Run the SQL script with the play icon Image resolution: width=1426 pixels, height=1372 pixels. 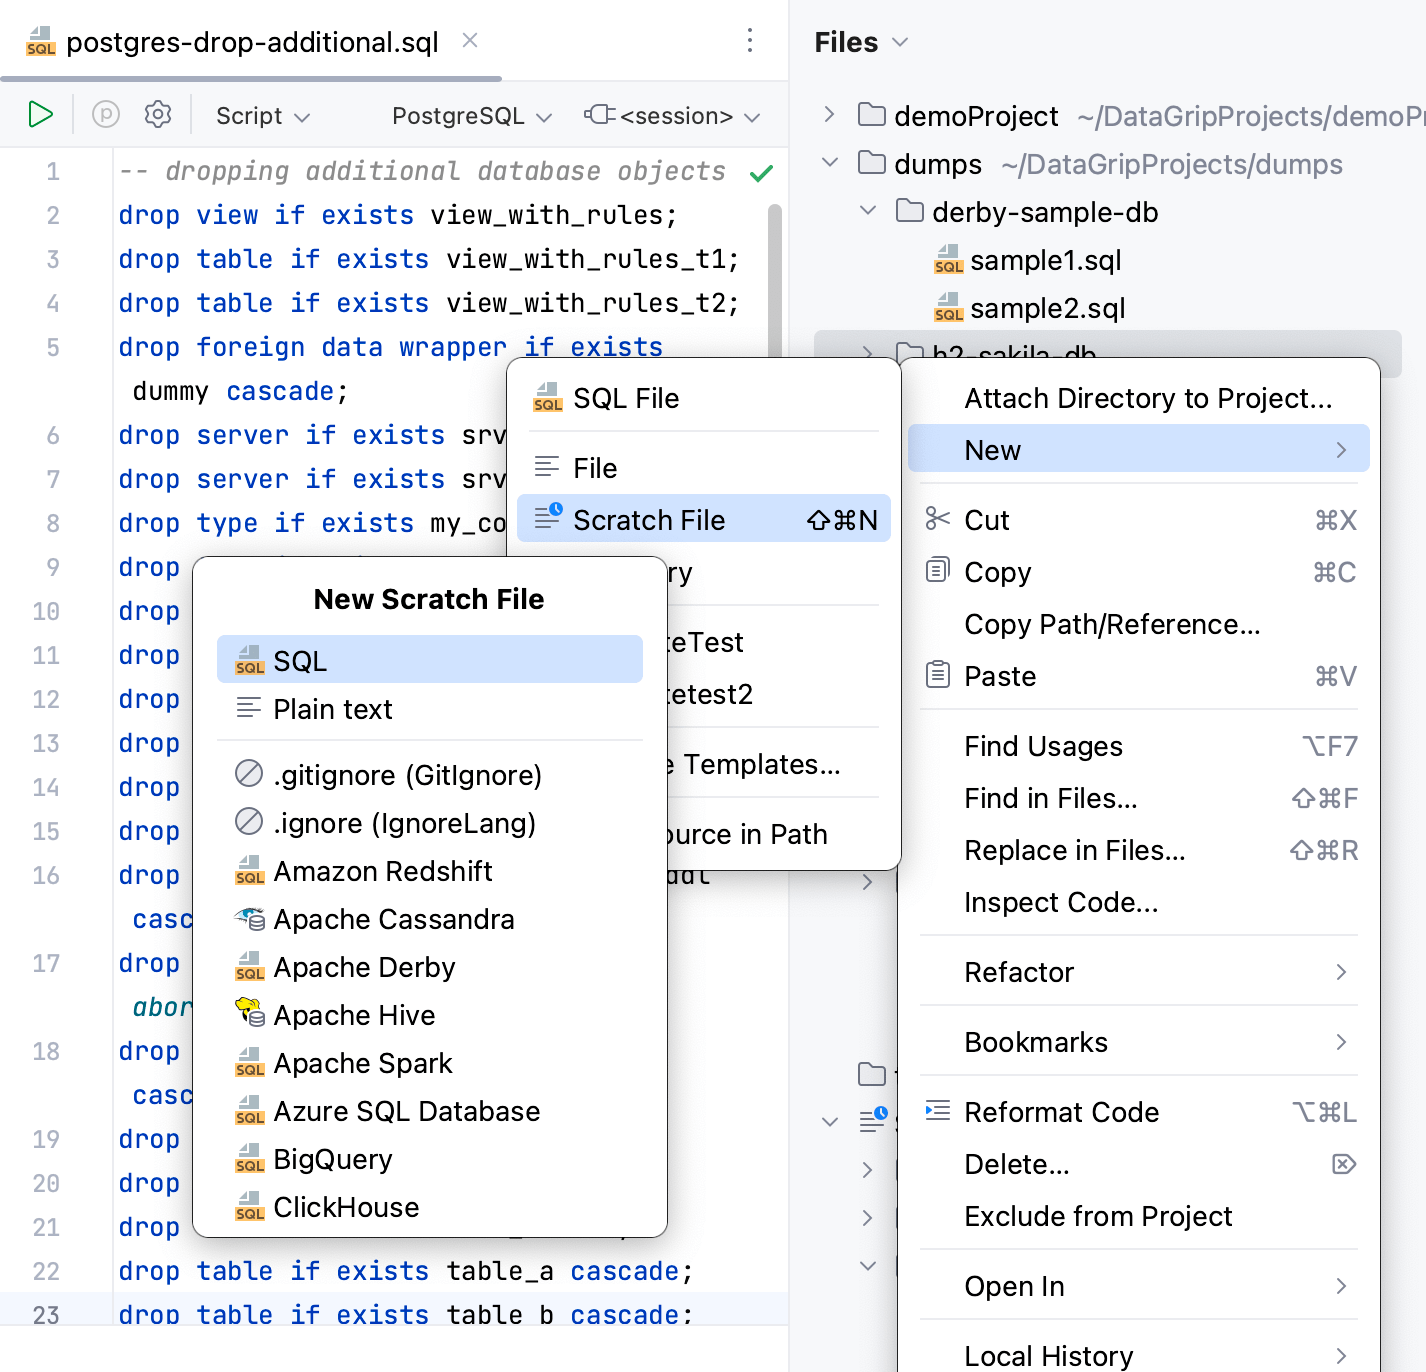(x=40, y=114)
